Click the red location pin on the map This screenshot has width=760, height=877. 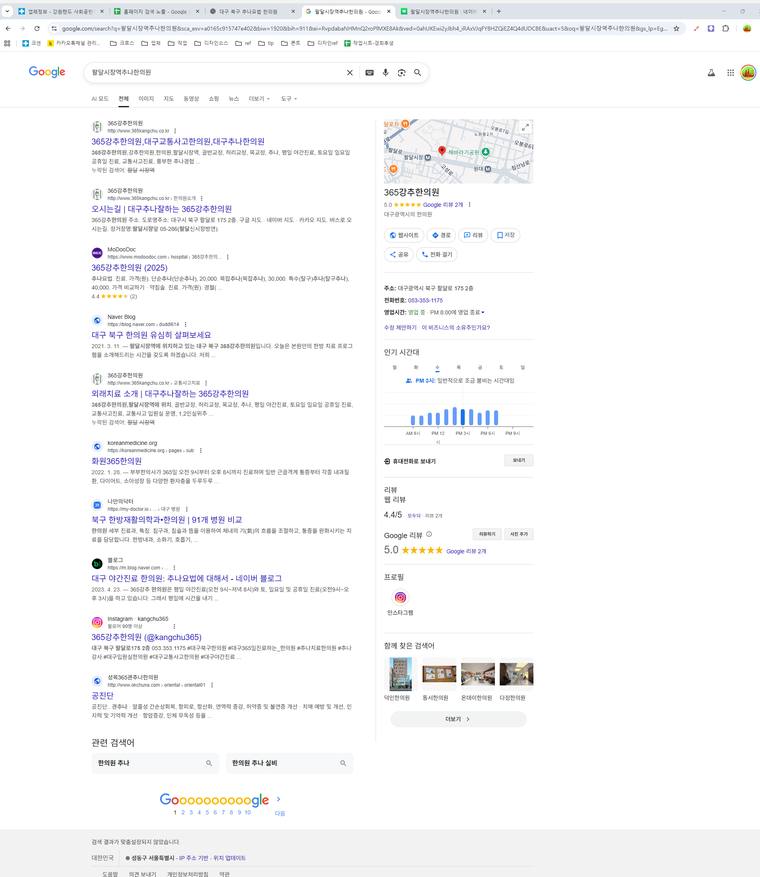pyautogui.click(x=442, y=150)
